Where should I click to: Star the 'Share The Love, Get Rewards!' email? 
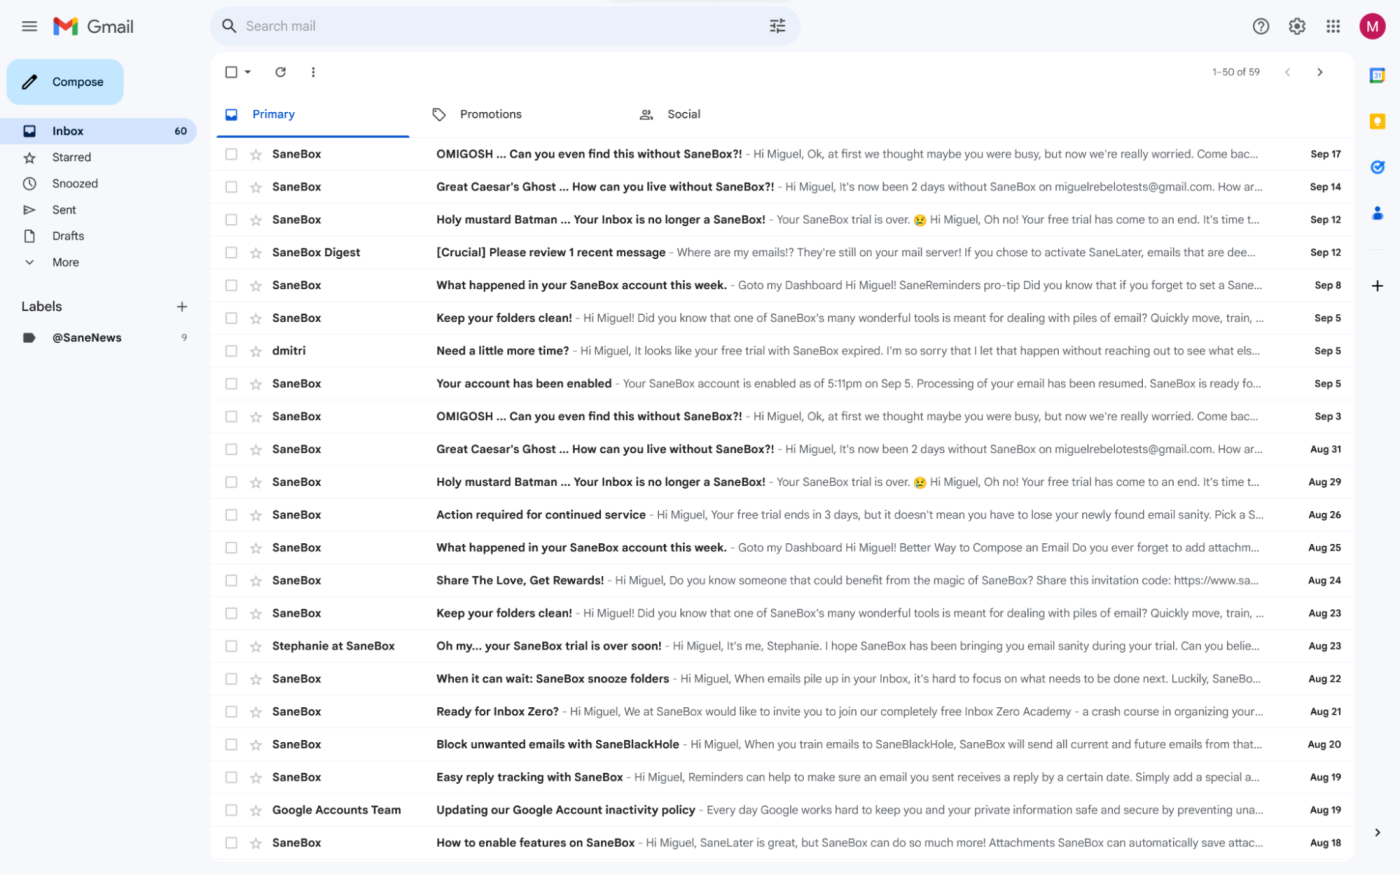tap(256, 581)
